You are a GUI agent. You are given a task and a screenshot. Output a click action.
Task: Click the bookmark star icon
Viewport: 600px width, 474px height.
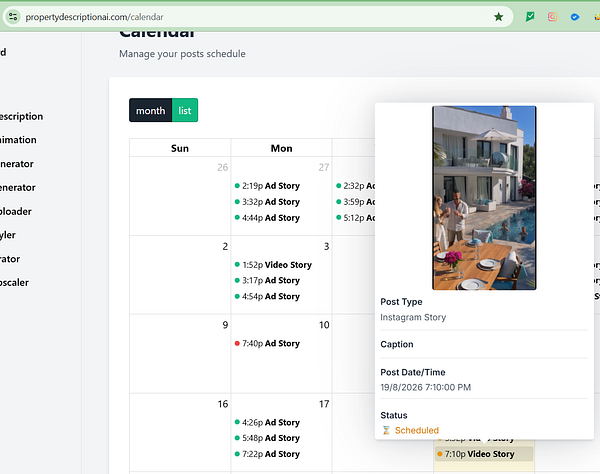[x=498, y=16]
